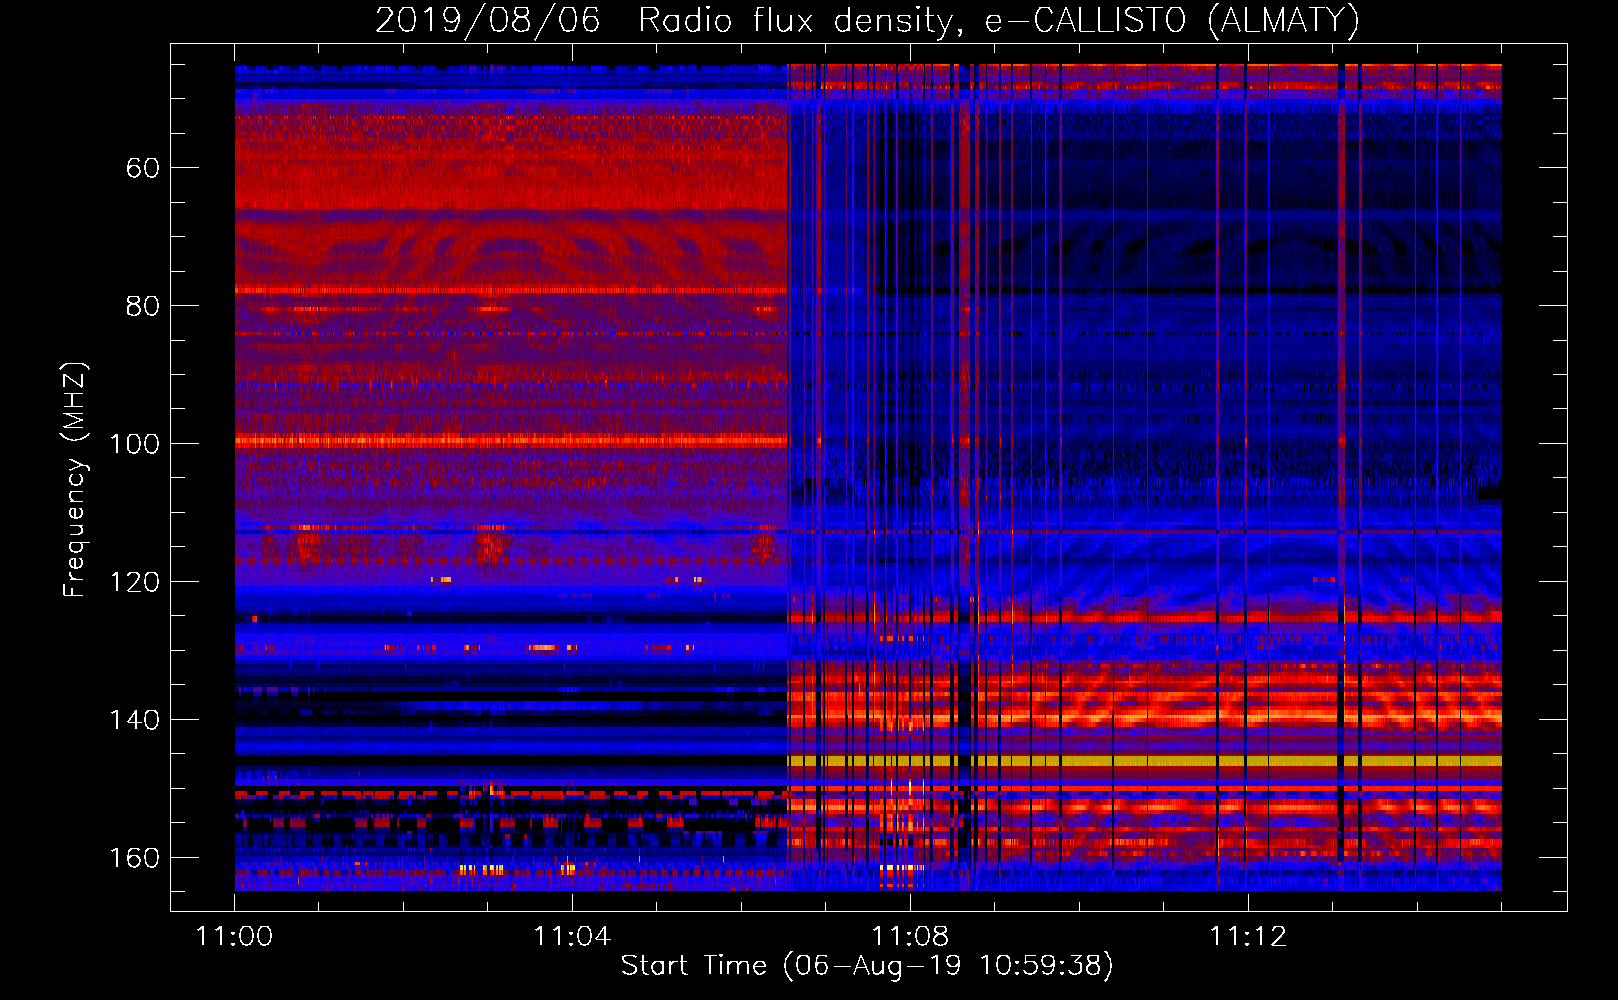The image size is (1618, 1000).
Task: Click the 'Start Time (06-Aug-19 10:59:38)' axis label
Action: click(x=867, y=966)
